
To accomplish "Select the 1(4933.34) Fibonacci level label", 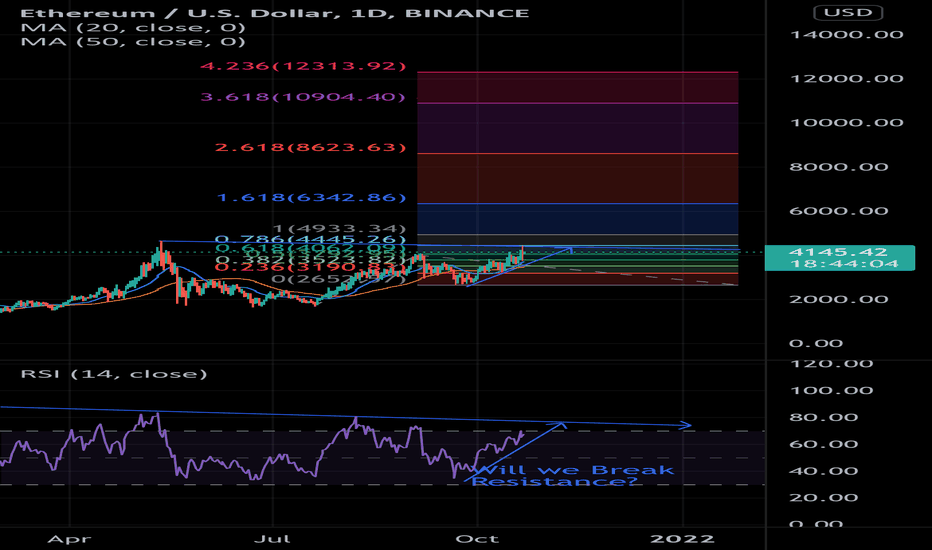I will click(339, 228).
